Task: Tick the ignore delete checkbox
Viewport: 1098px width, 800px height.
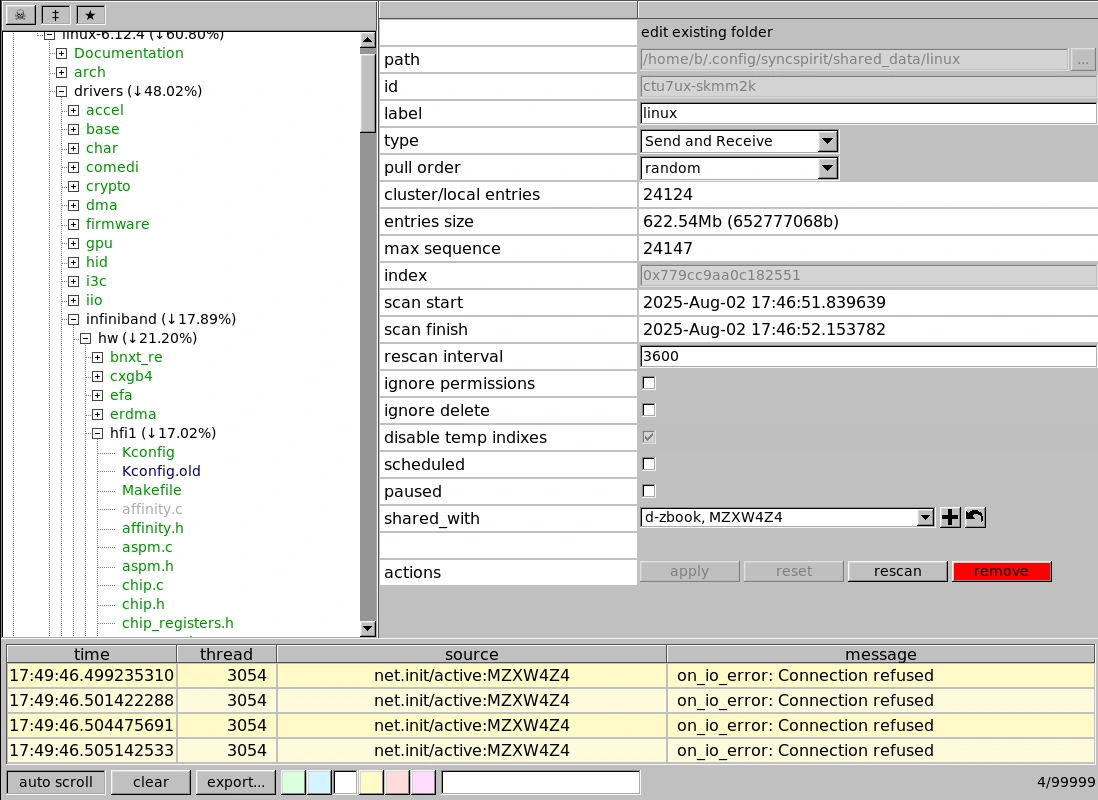Action: (649, 410)
